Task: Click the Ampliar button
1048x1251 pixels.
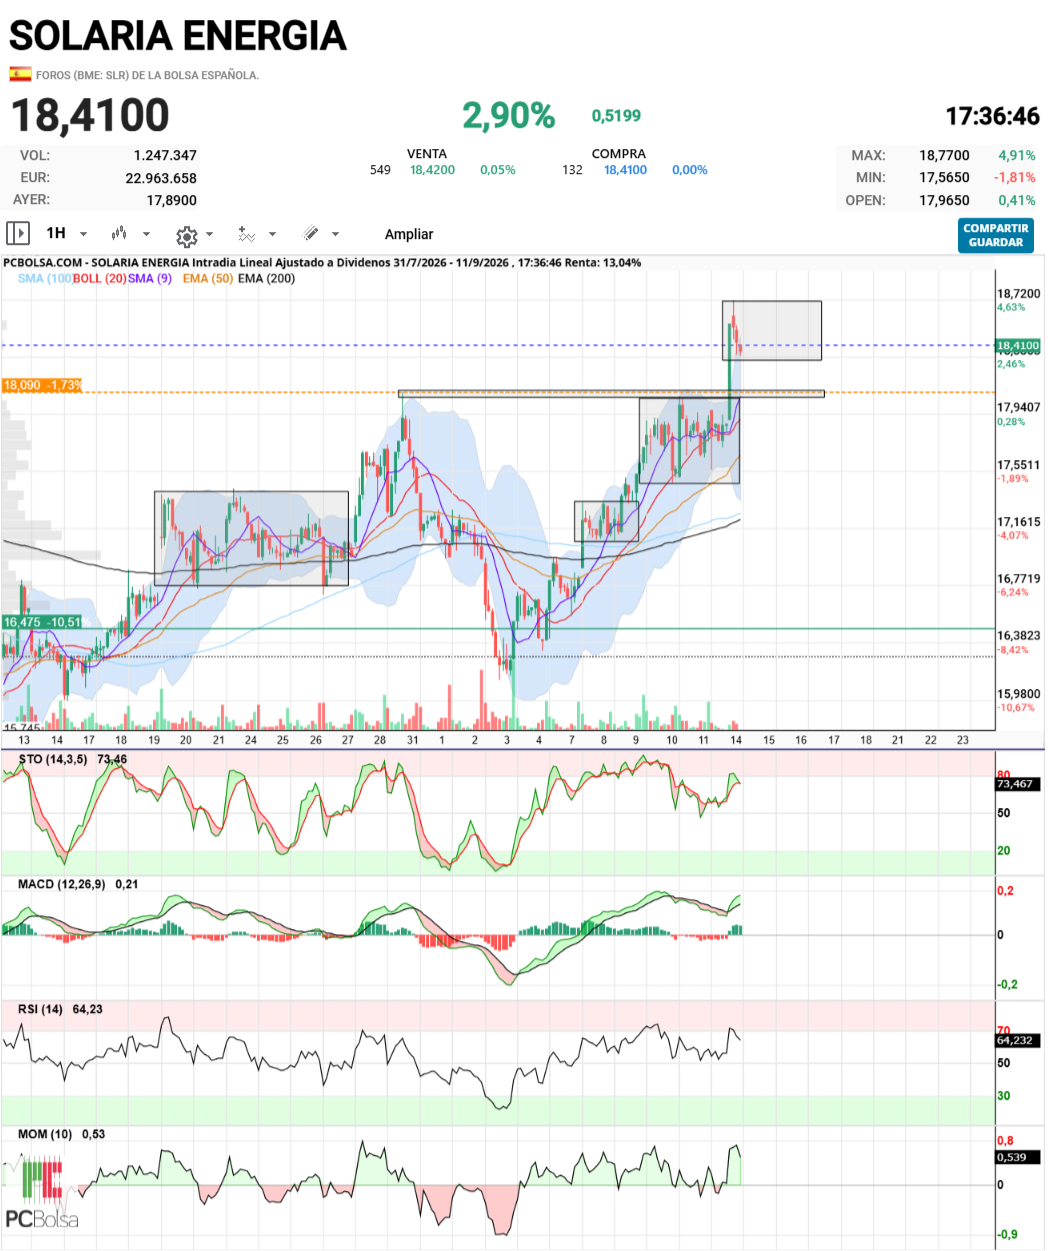Action: pos(409,234)
